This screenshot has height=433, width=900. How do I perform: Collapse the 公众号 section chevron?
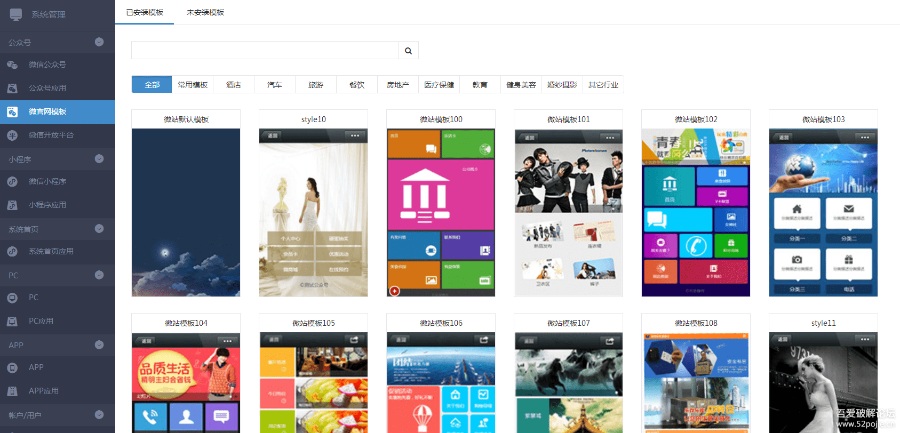(99, 42)
